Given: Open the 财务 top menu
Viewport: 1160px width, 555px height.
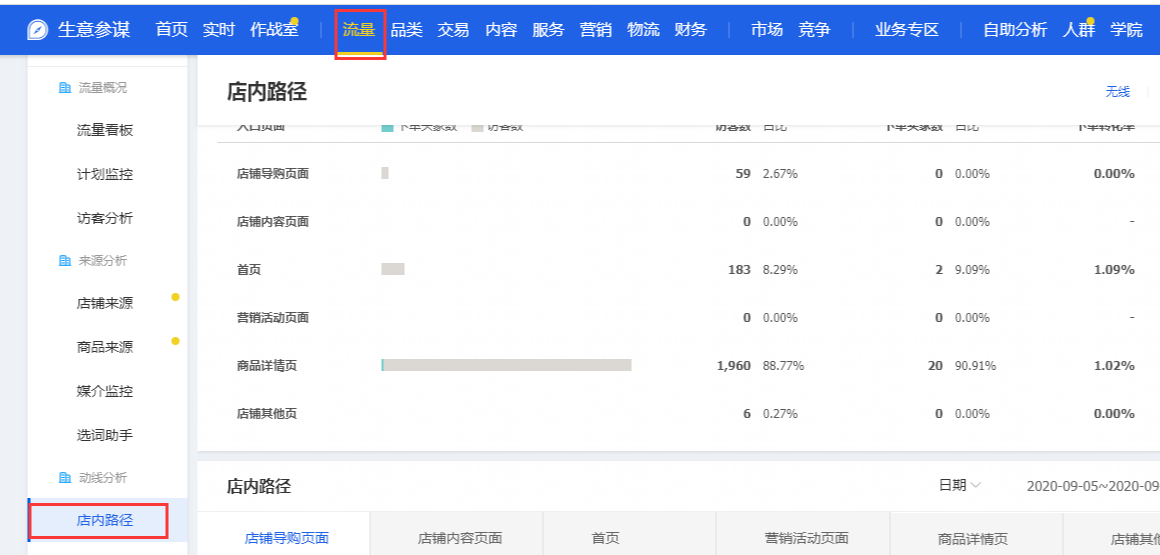Looking at the screenshot, I should point(690,30).
